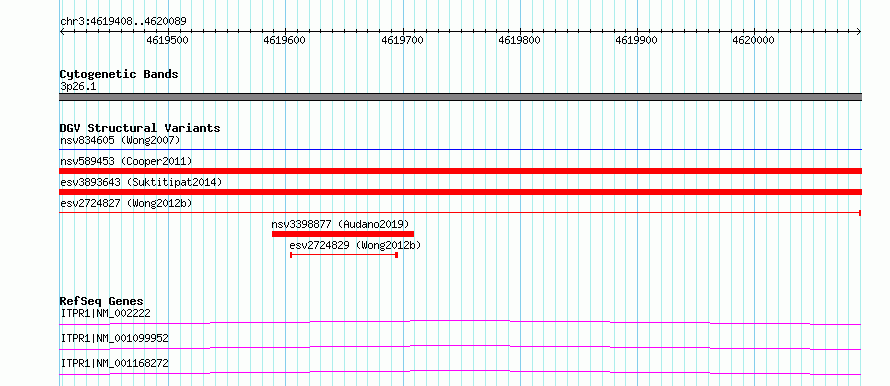Image resolution: width=890 pixels, height=386 pixels.
Task: Click the Cytogenetic Bands track title
Action: coord(119,74)
